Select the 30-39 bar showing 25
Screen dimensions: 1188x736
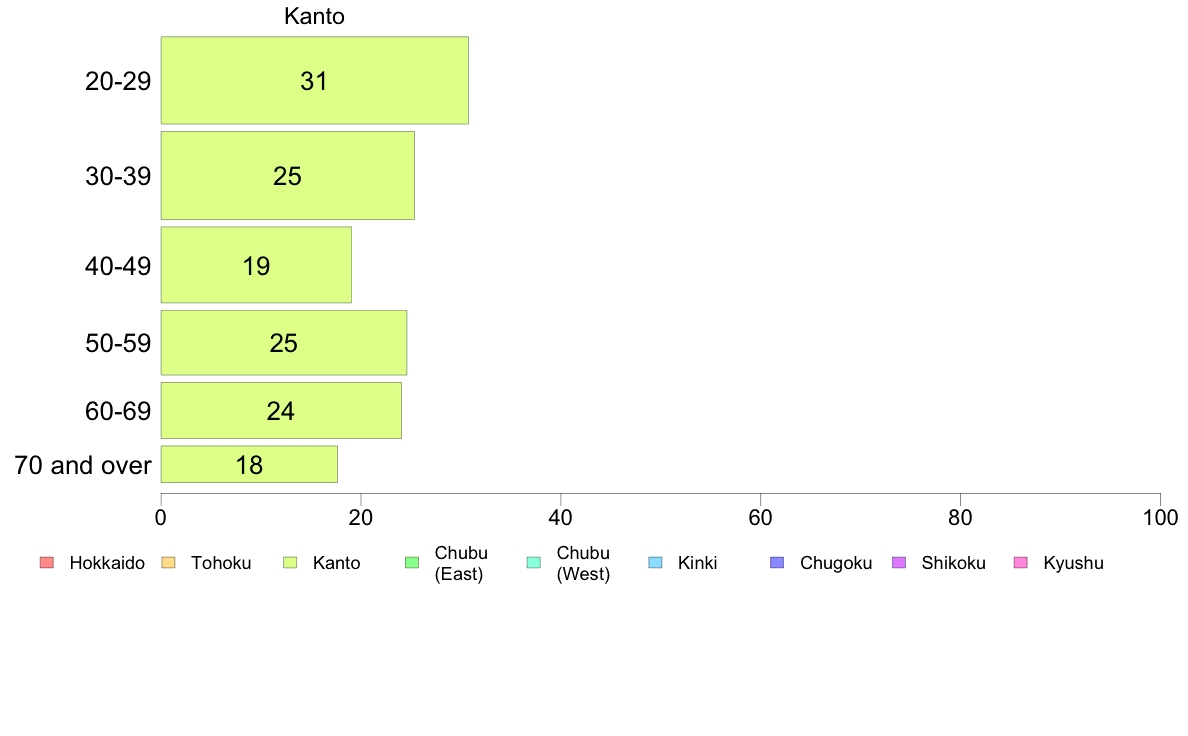pos(288,176)
